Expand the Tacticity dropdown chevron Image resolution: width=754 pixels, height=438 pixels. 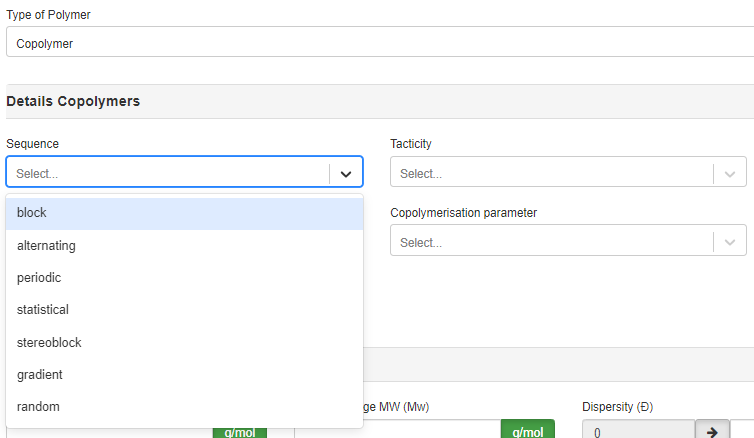(729, 173)
